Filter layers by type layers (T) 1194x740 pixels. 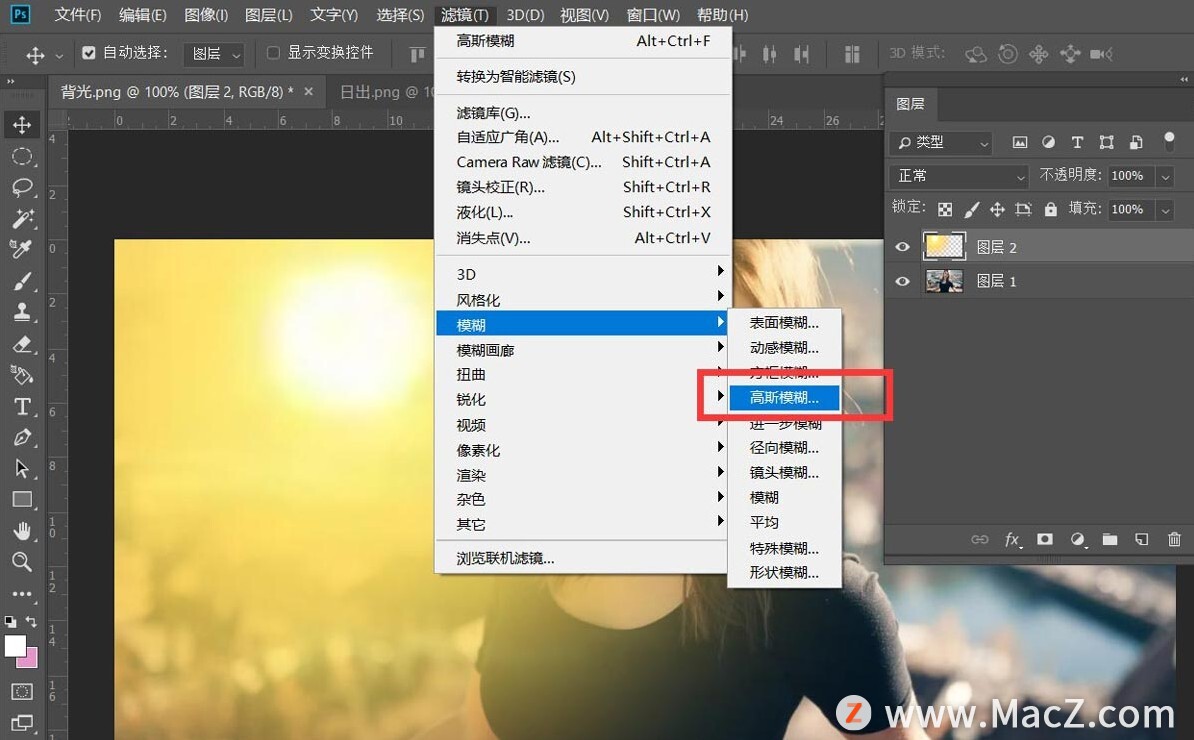pos(1077,142)
